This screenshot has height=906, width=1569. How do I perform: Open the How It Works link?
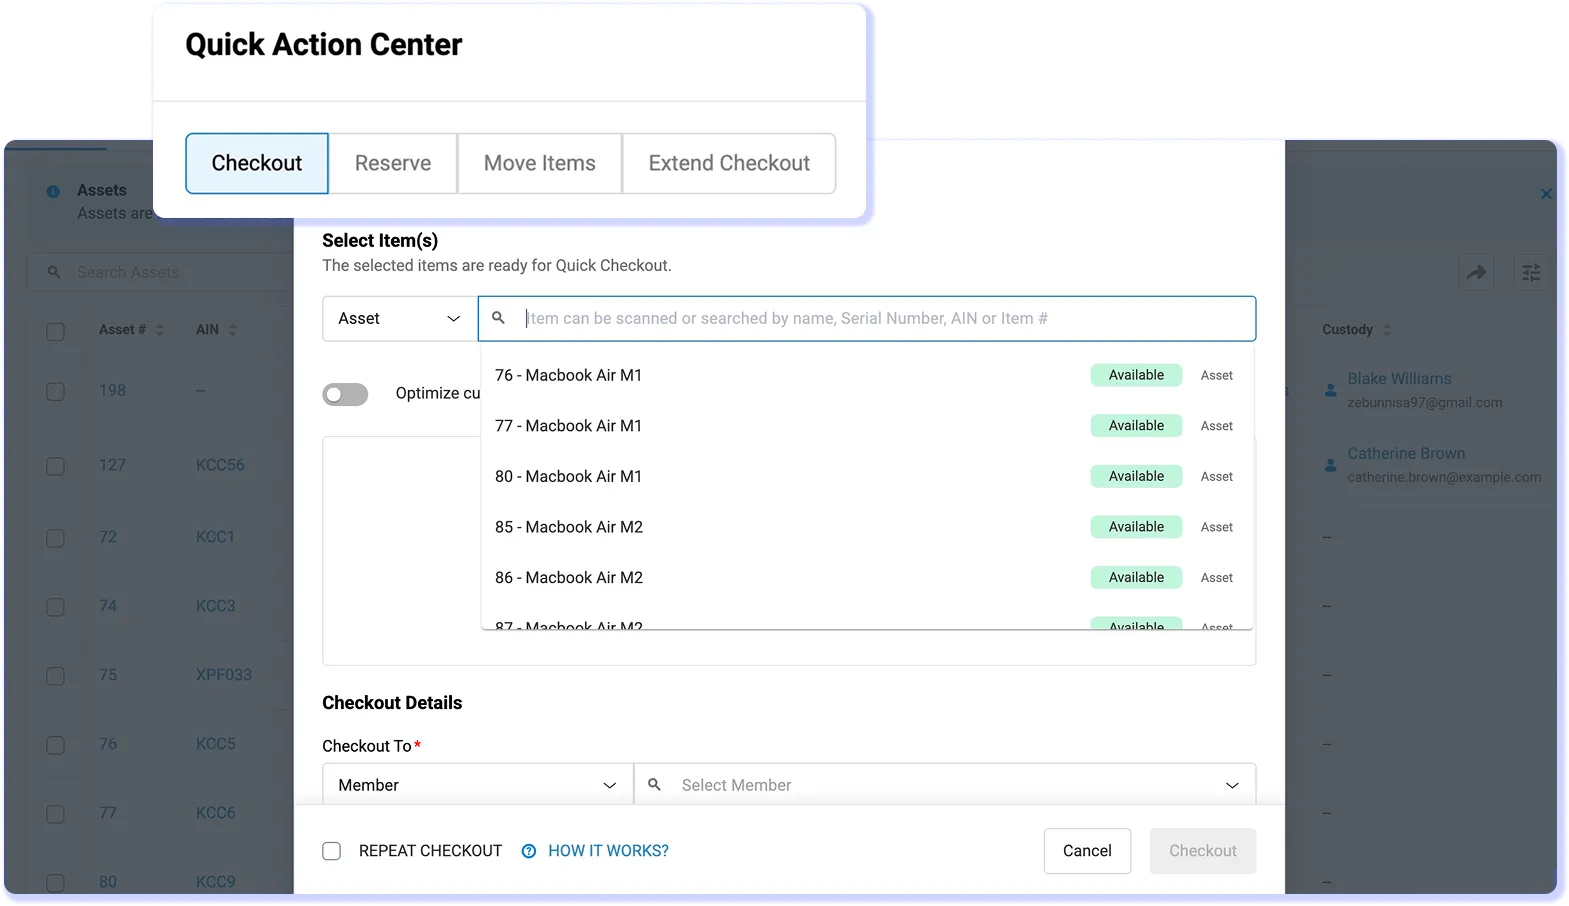(x=608, y=851)
